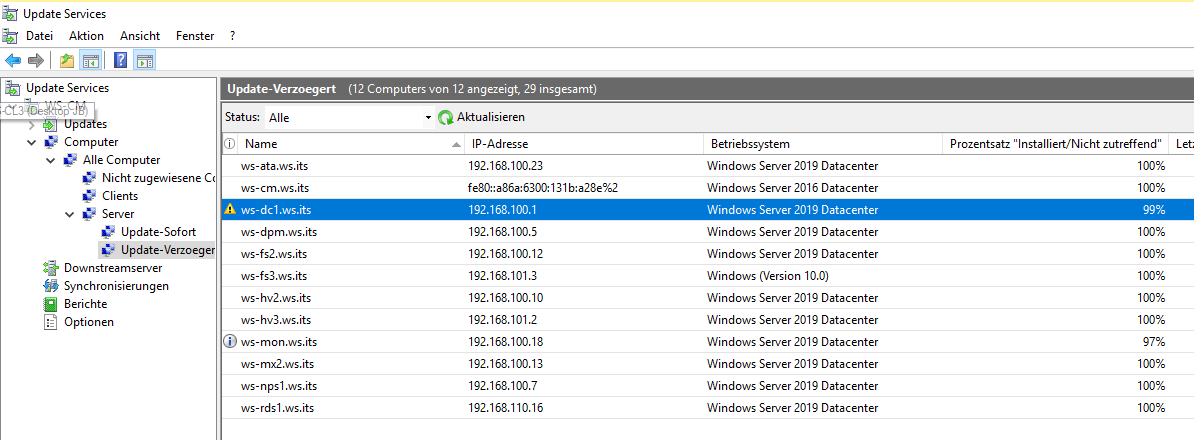Click the Windows Server 2016 Datacenter cell

click(792, 188)
